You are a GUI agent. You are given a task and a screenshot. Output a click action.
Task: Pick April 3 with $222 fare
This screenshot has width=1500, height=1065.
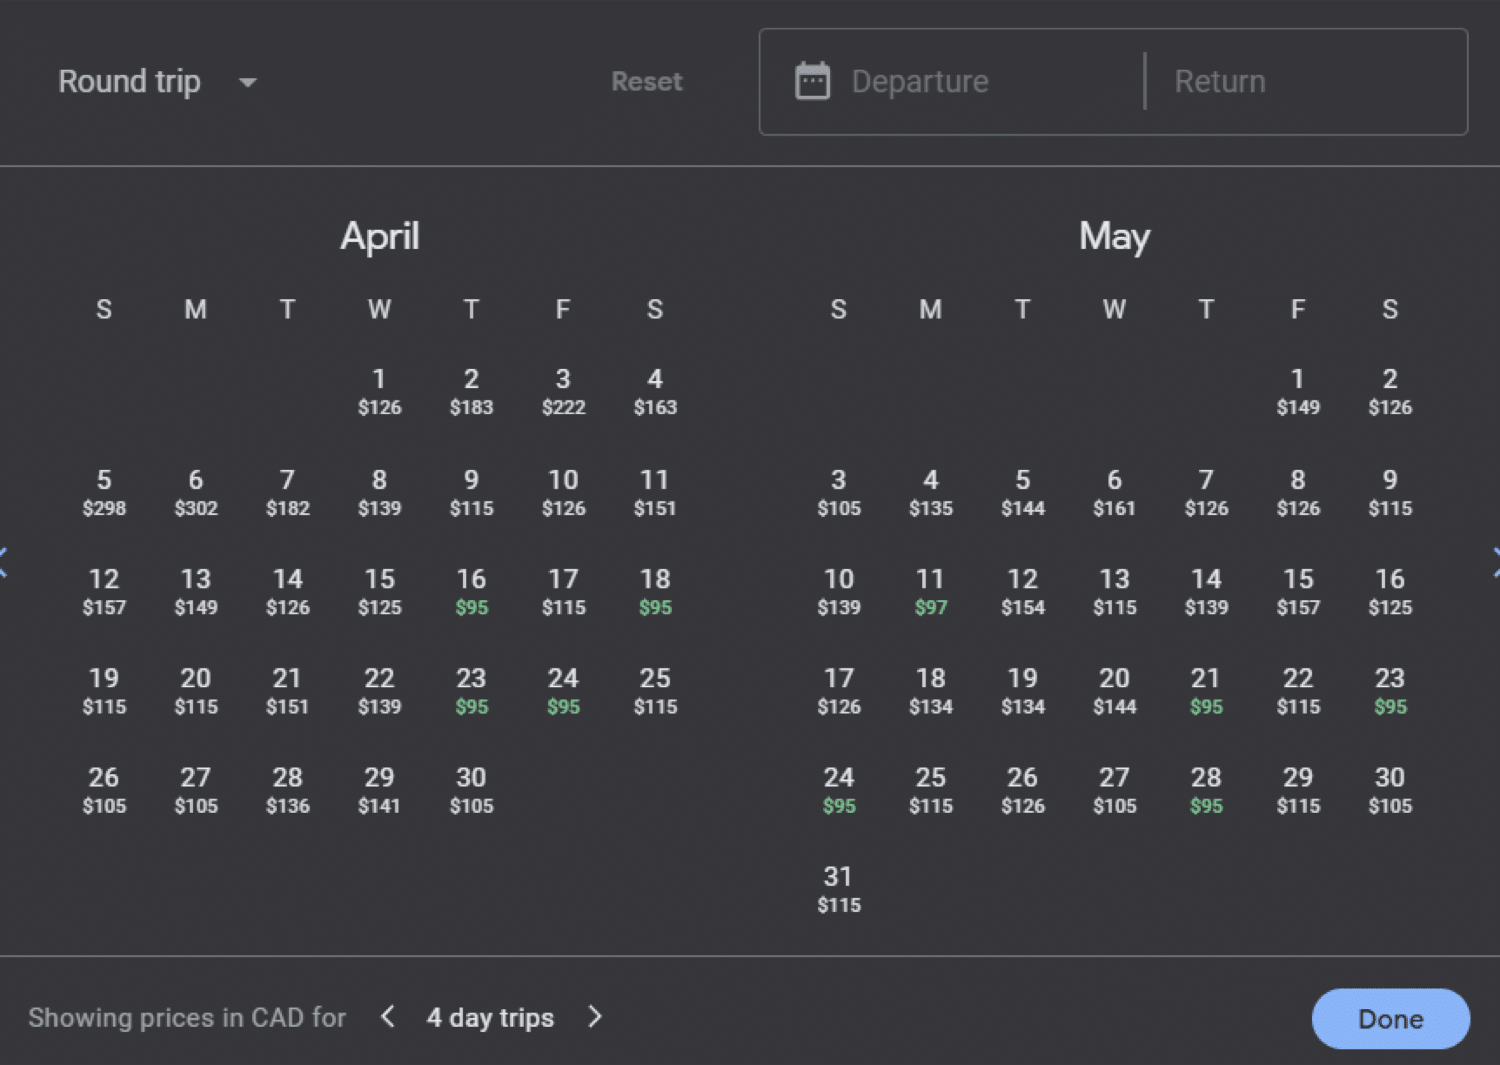click(x=563, y=391)
